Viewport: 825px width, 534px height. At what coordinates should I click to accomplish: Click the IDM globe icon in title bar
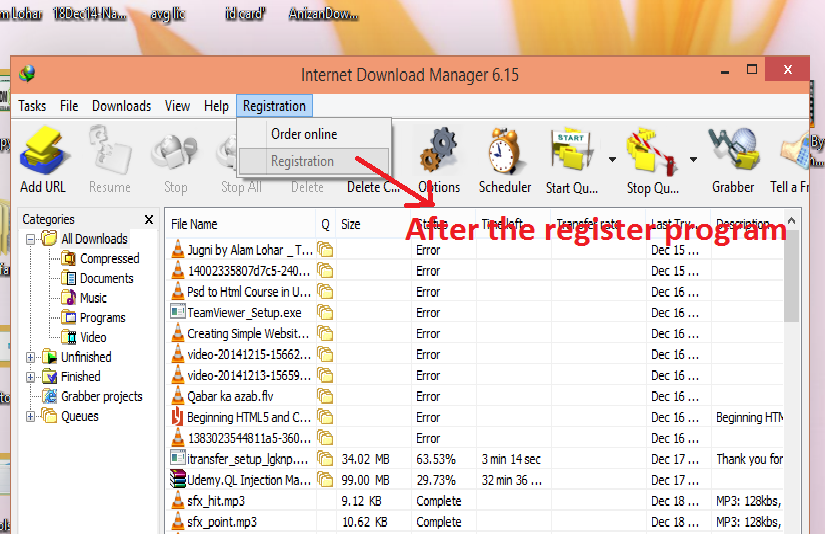(27, 73)
